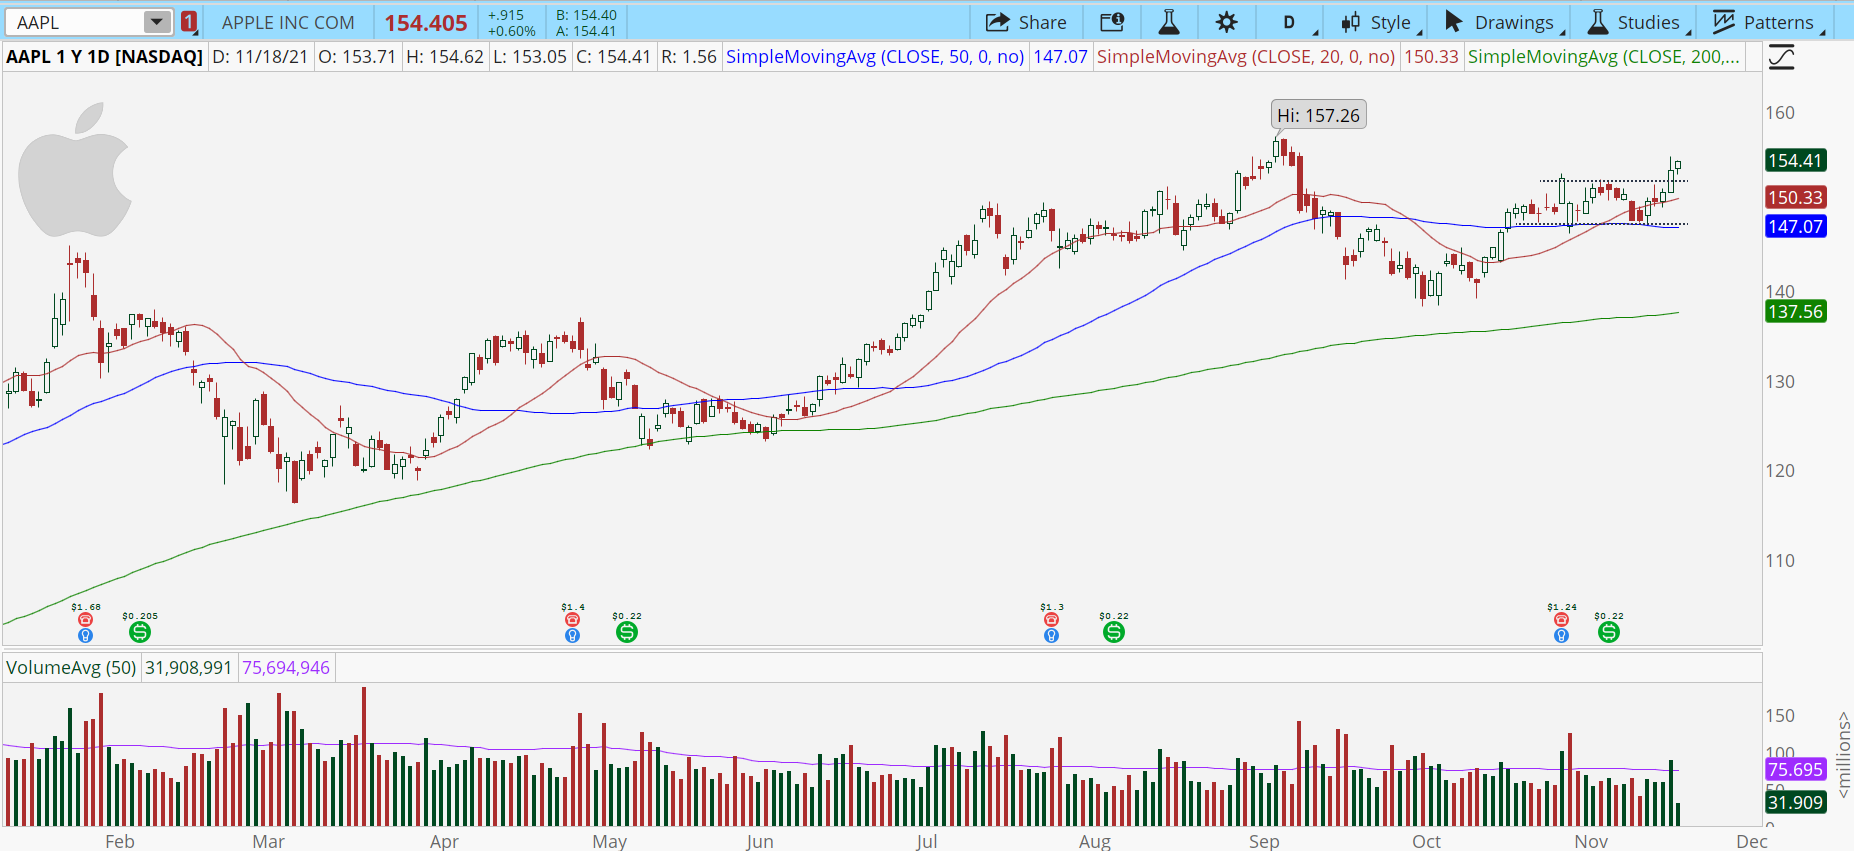Viewport: 1854px width, 851px height.
Task: Click the green dividend icon near Nov
Action: (1609, 632)
